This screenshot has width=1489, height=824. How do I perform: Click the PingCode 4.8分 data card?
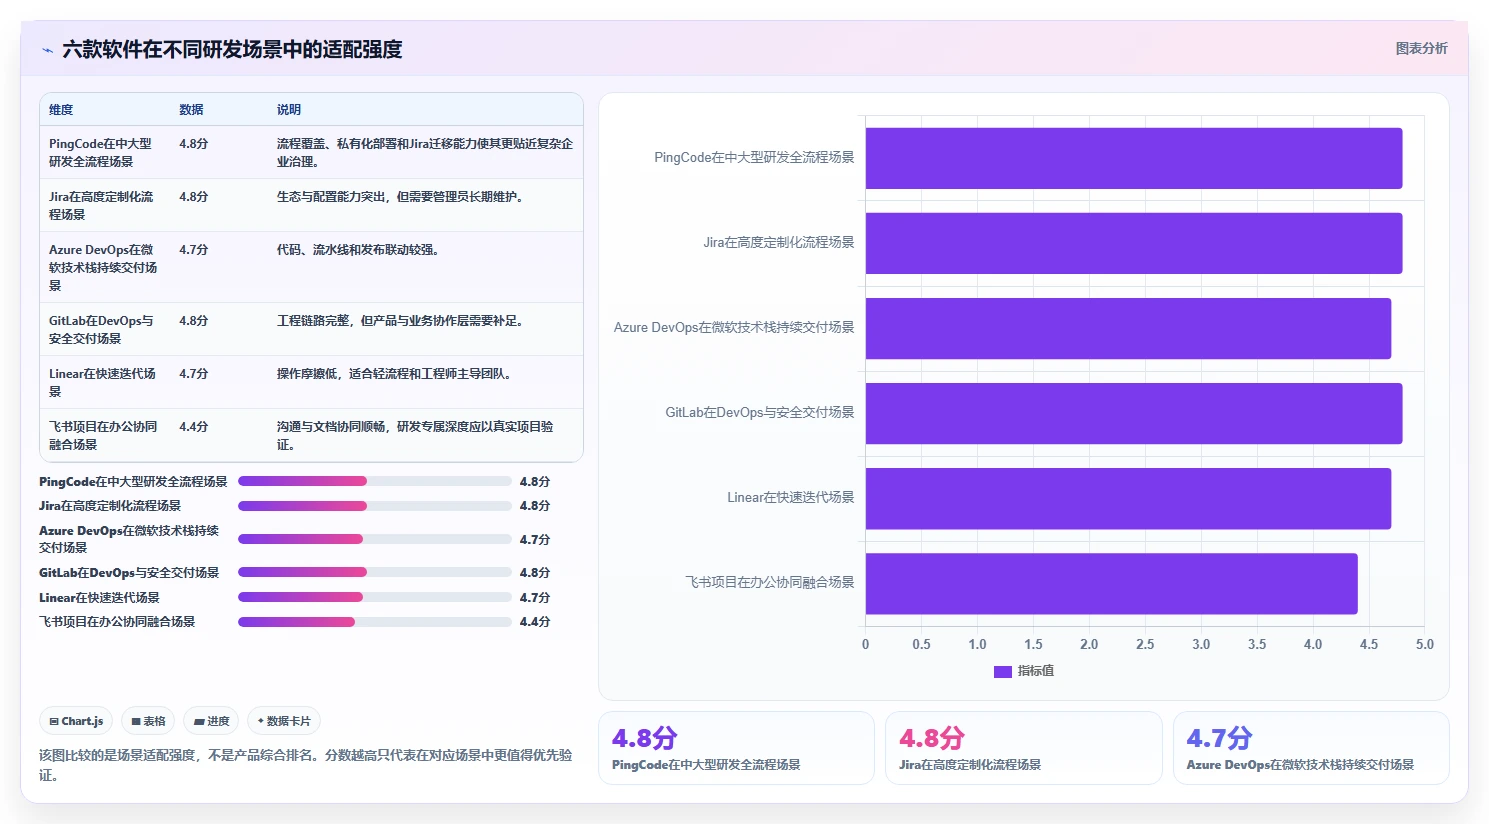(736, 748)
